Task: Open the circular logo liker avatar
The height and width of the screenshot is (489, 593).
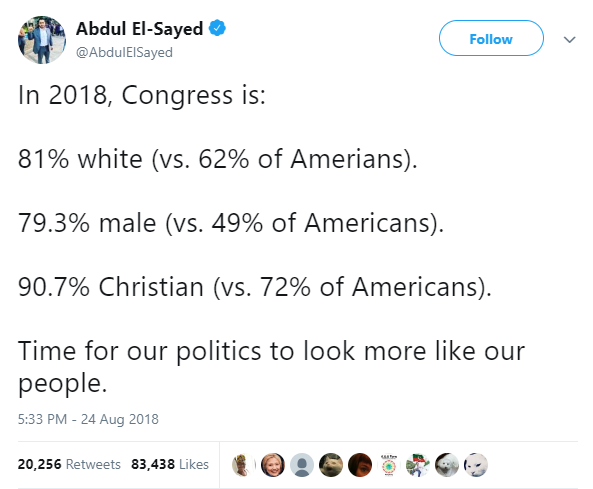Action: (x=389, y=465)
